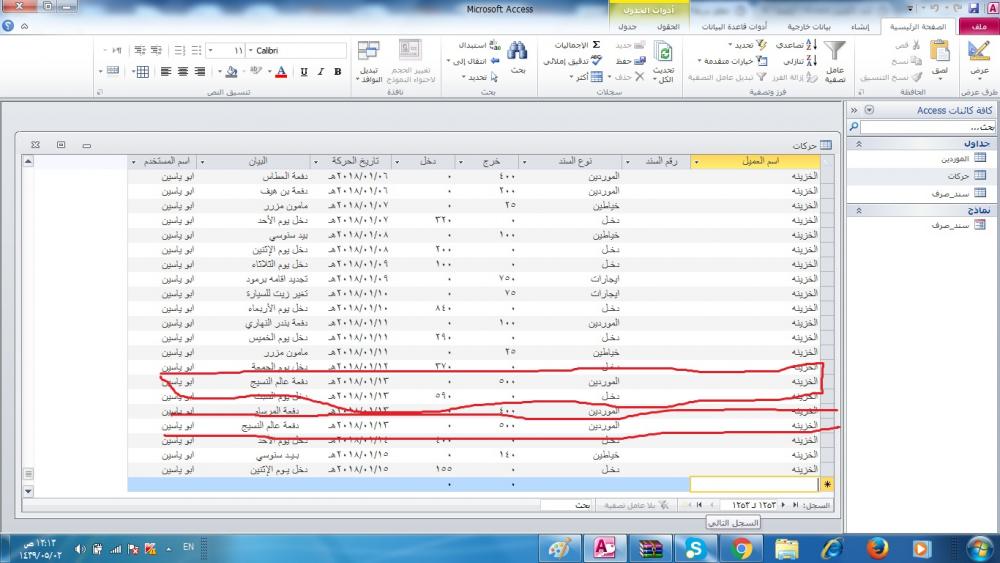Open خرج column filter arrow
1000x563 pixels.
pos(460,162)
